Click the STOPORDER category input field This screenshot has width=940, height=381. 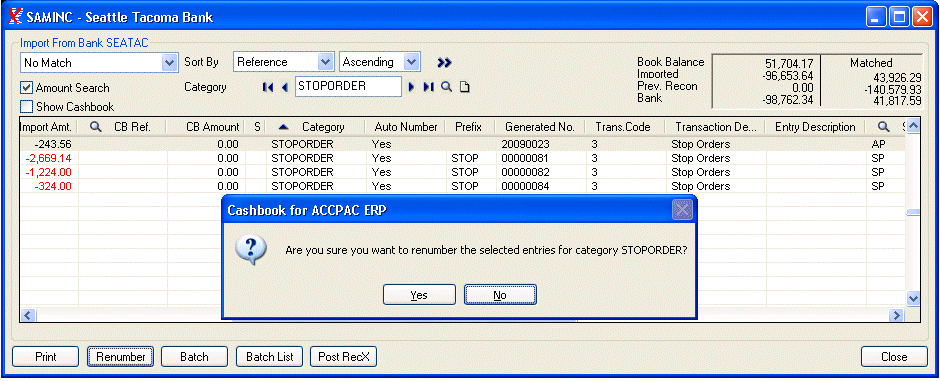coord(348,86)
